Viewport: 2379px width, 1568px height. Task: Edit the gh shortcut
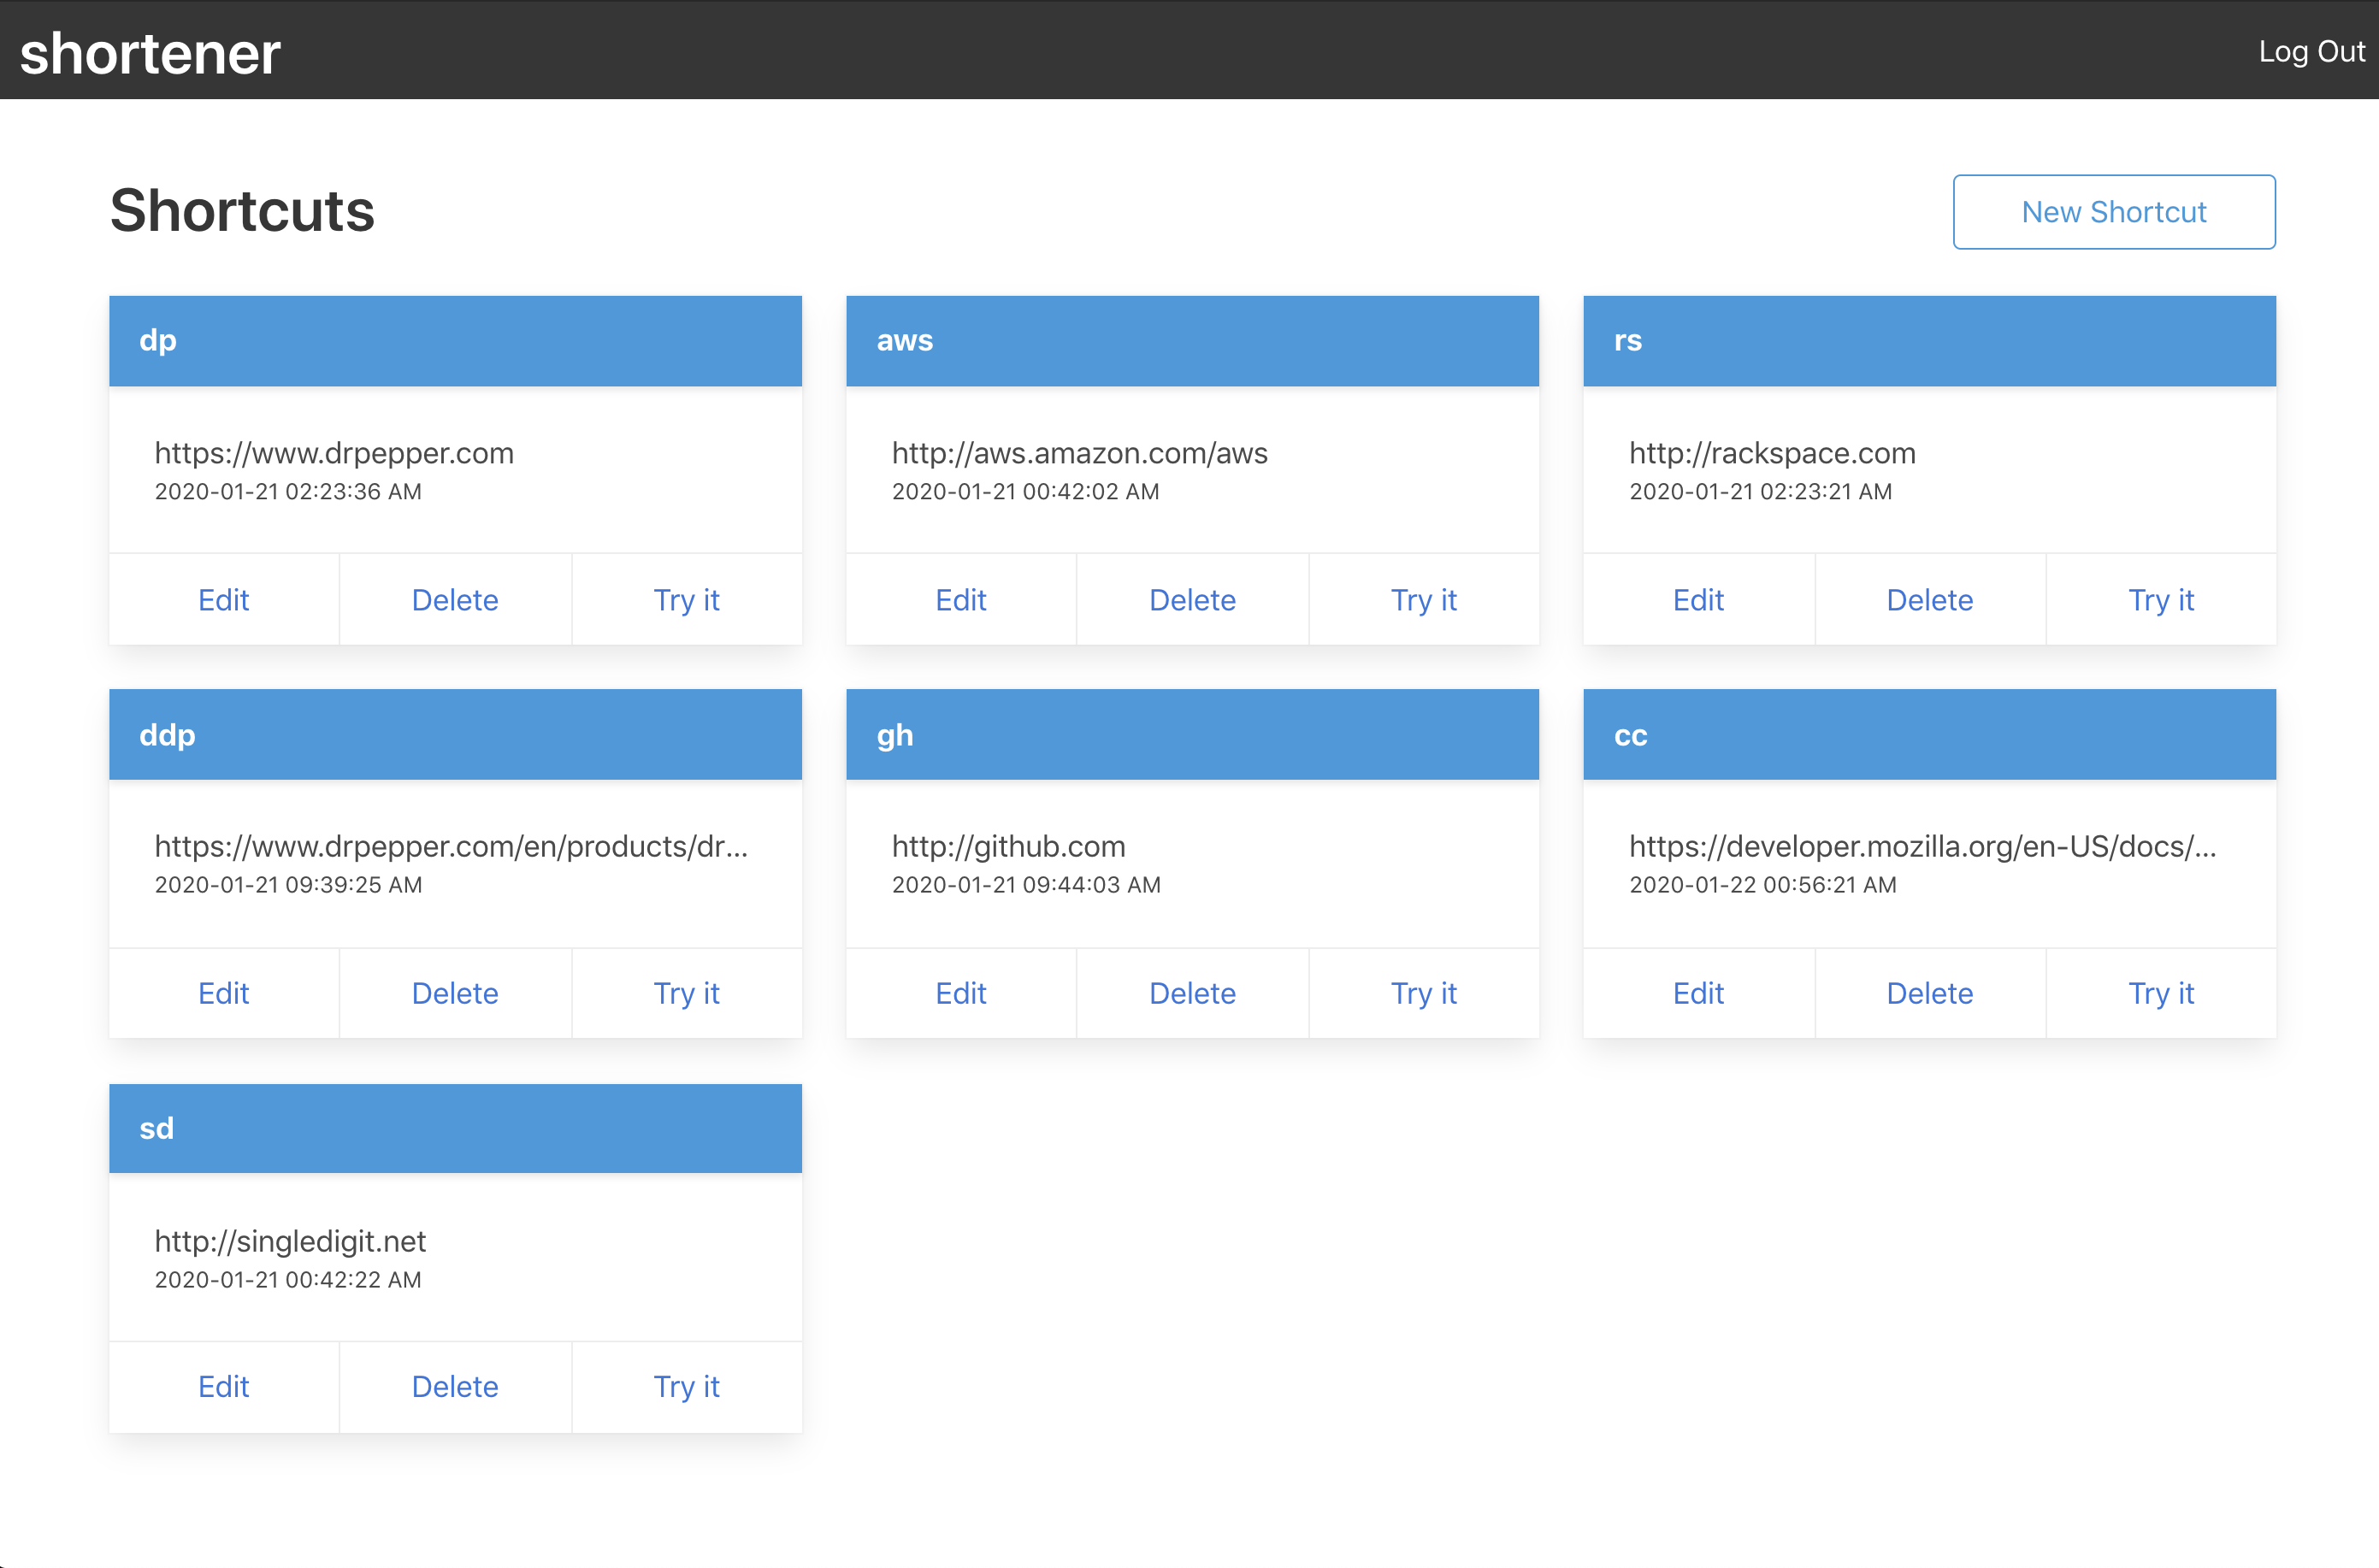(960, 993)
